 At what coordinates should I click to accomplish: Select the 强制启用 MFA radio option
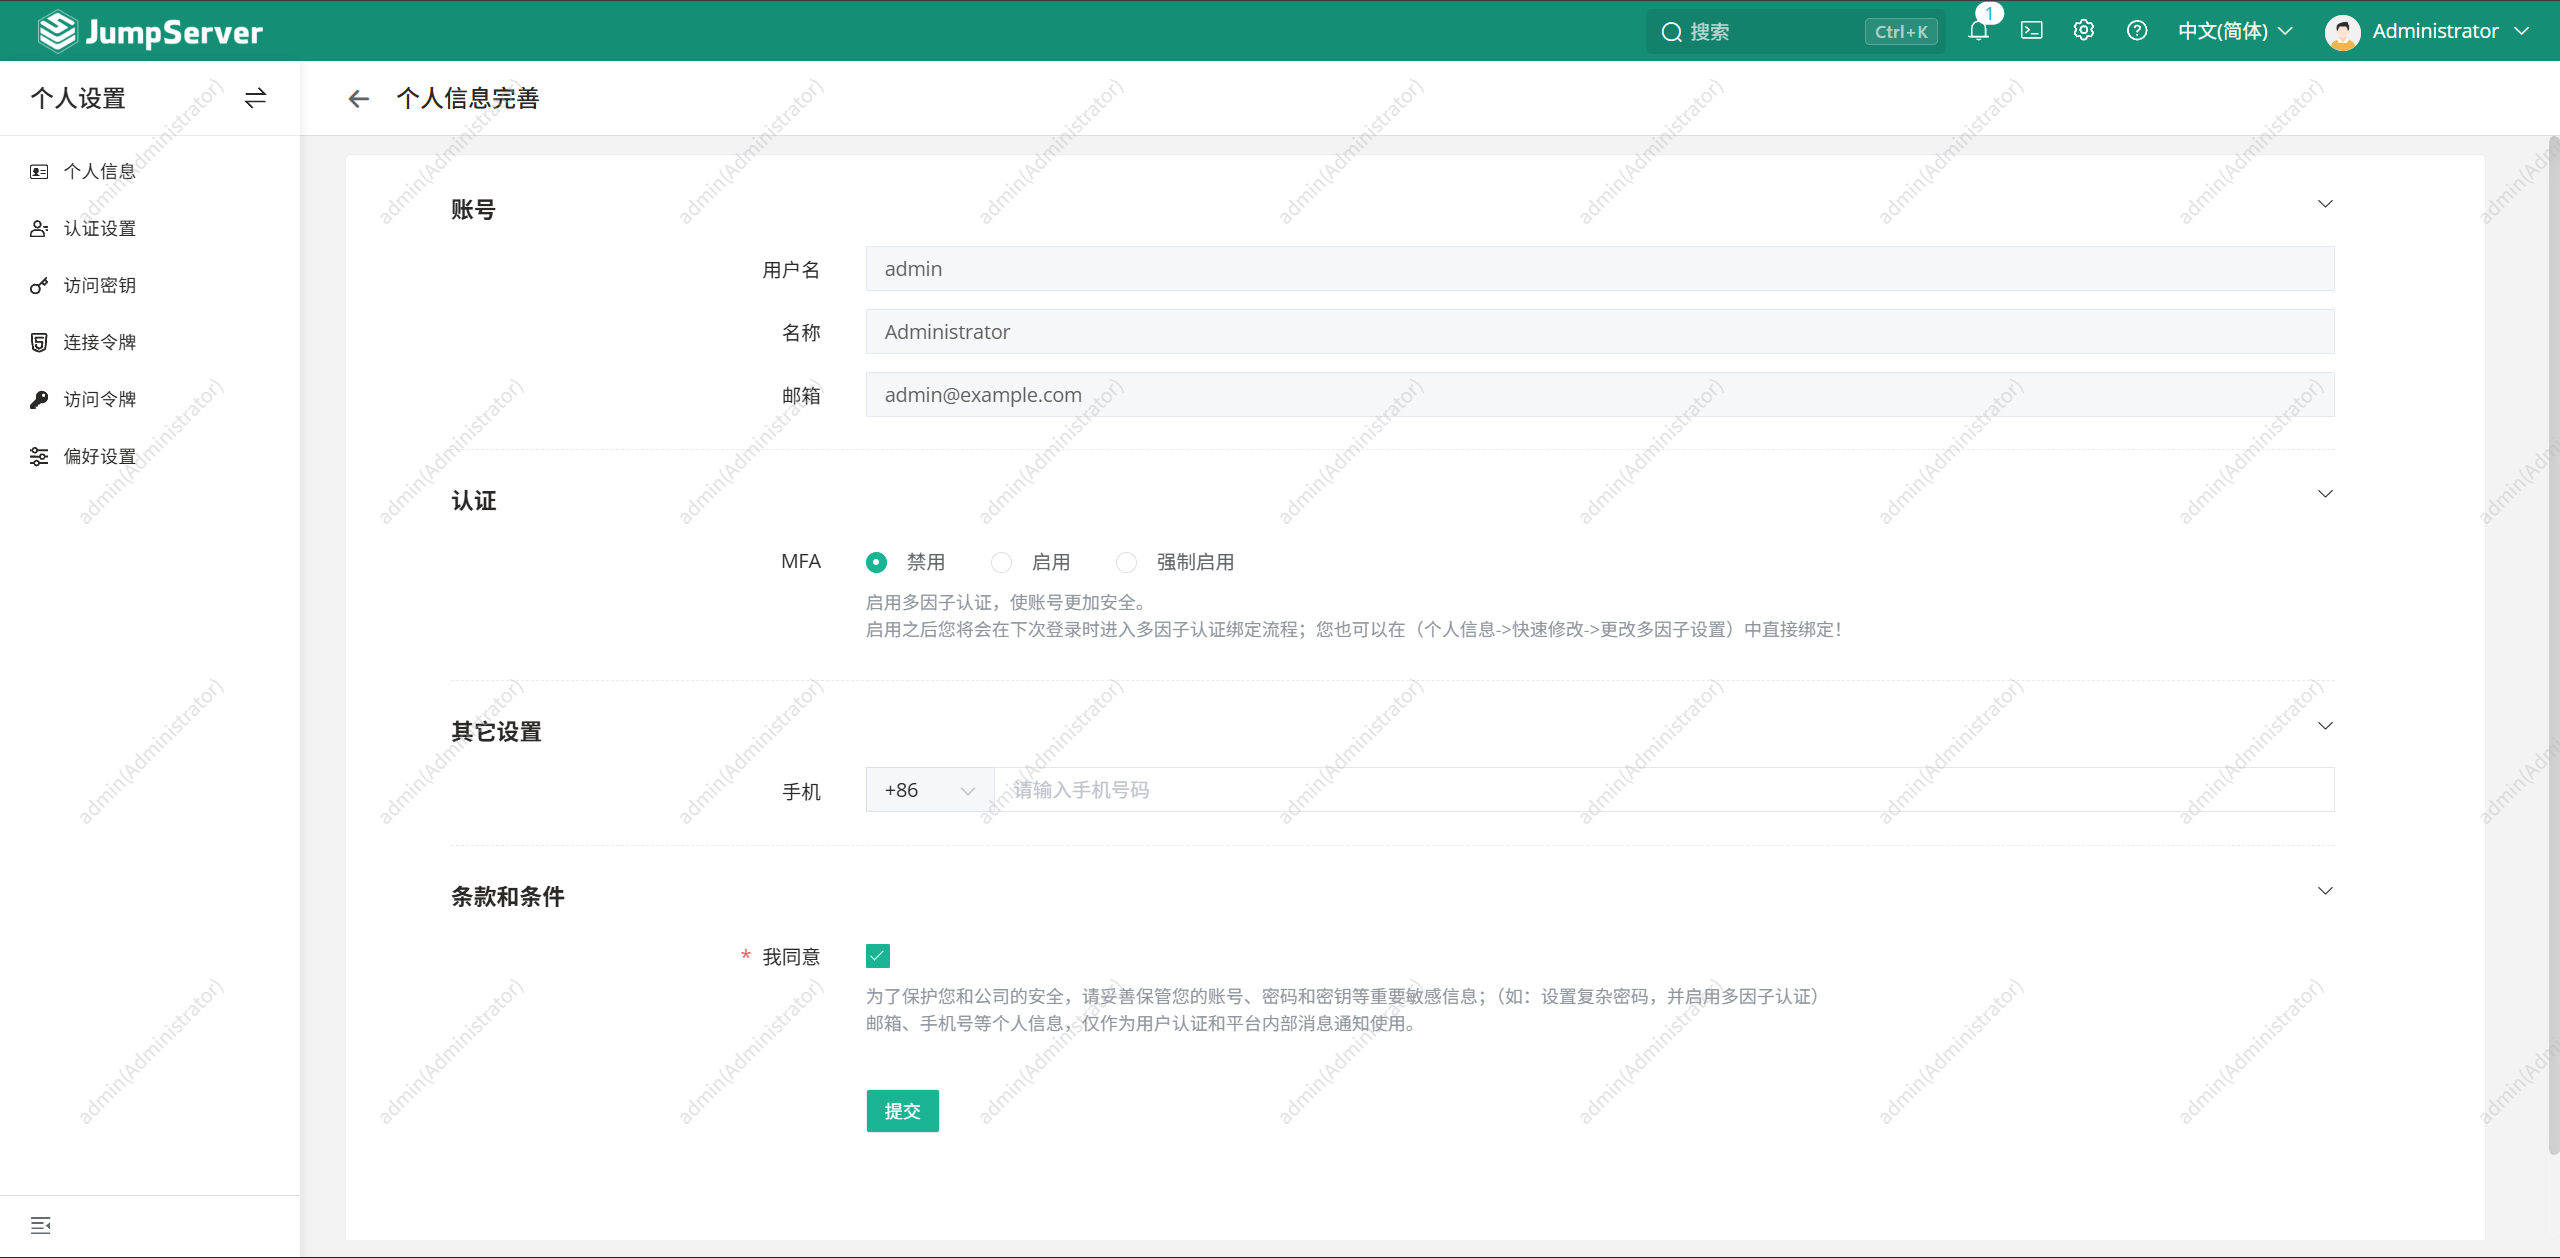[x=1126, y=562]
